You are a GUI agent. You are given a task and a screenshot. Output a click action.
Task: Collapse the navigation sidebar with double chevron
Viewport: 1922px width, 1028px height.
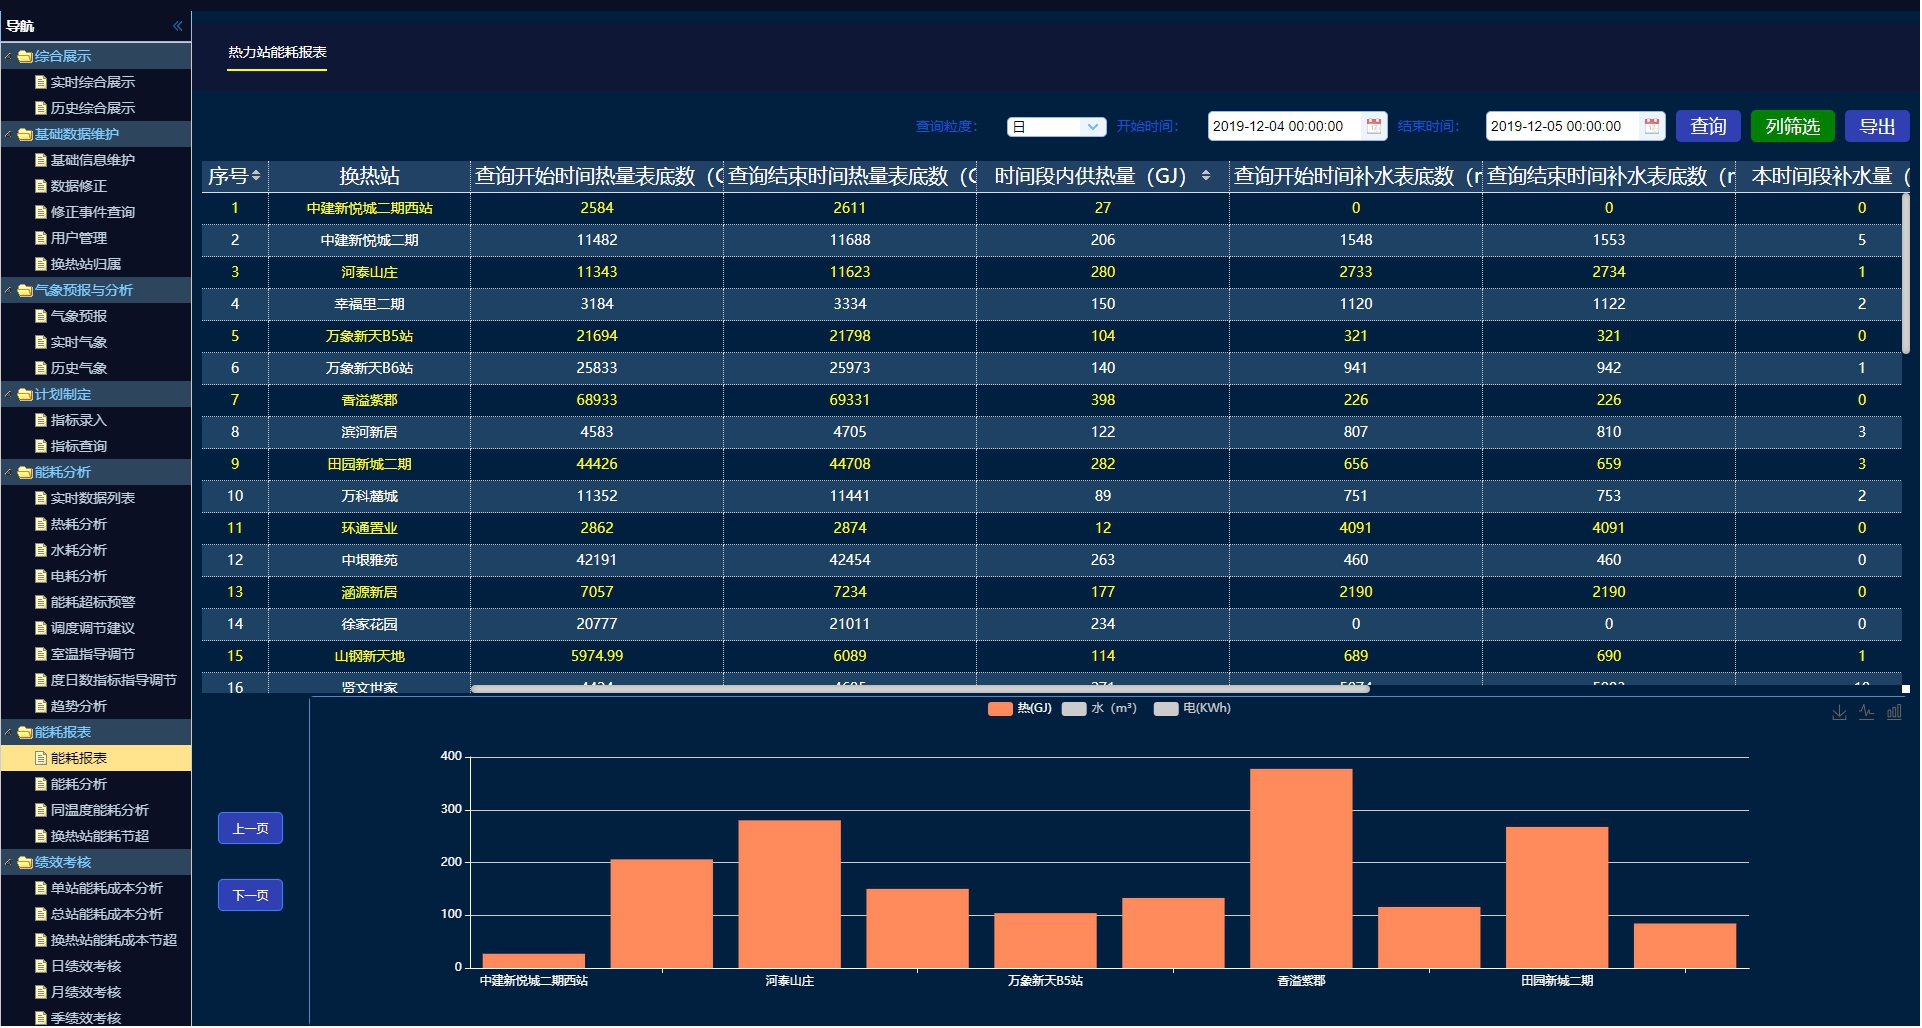tap(178, 26)
